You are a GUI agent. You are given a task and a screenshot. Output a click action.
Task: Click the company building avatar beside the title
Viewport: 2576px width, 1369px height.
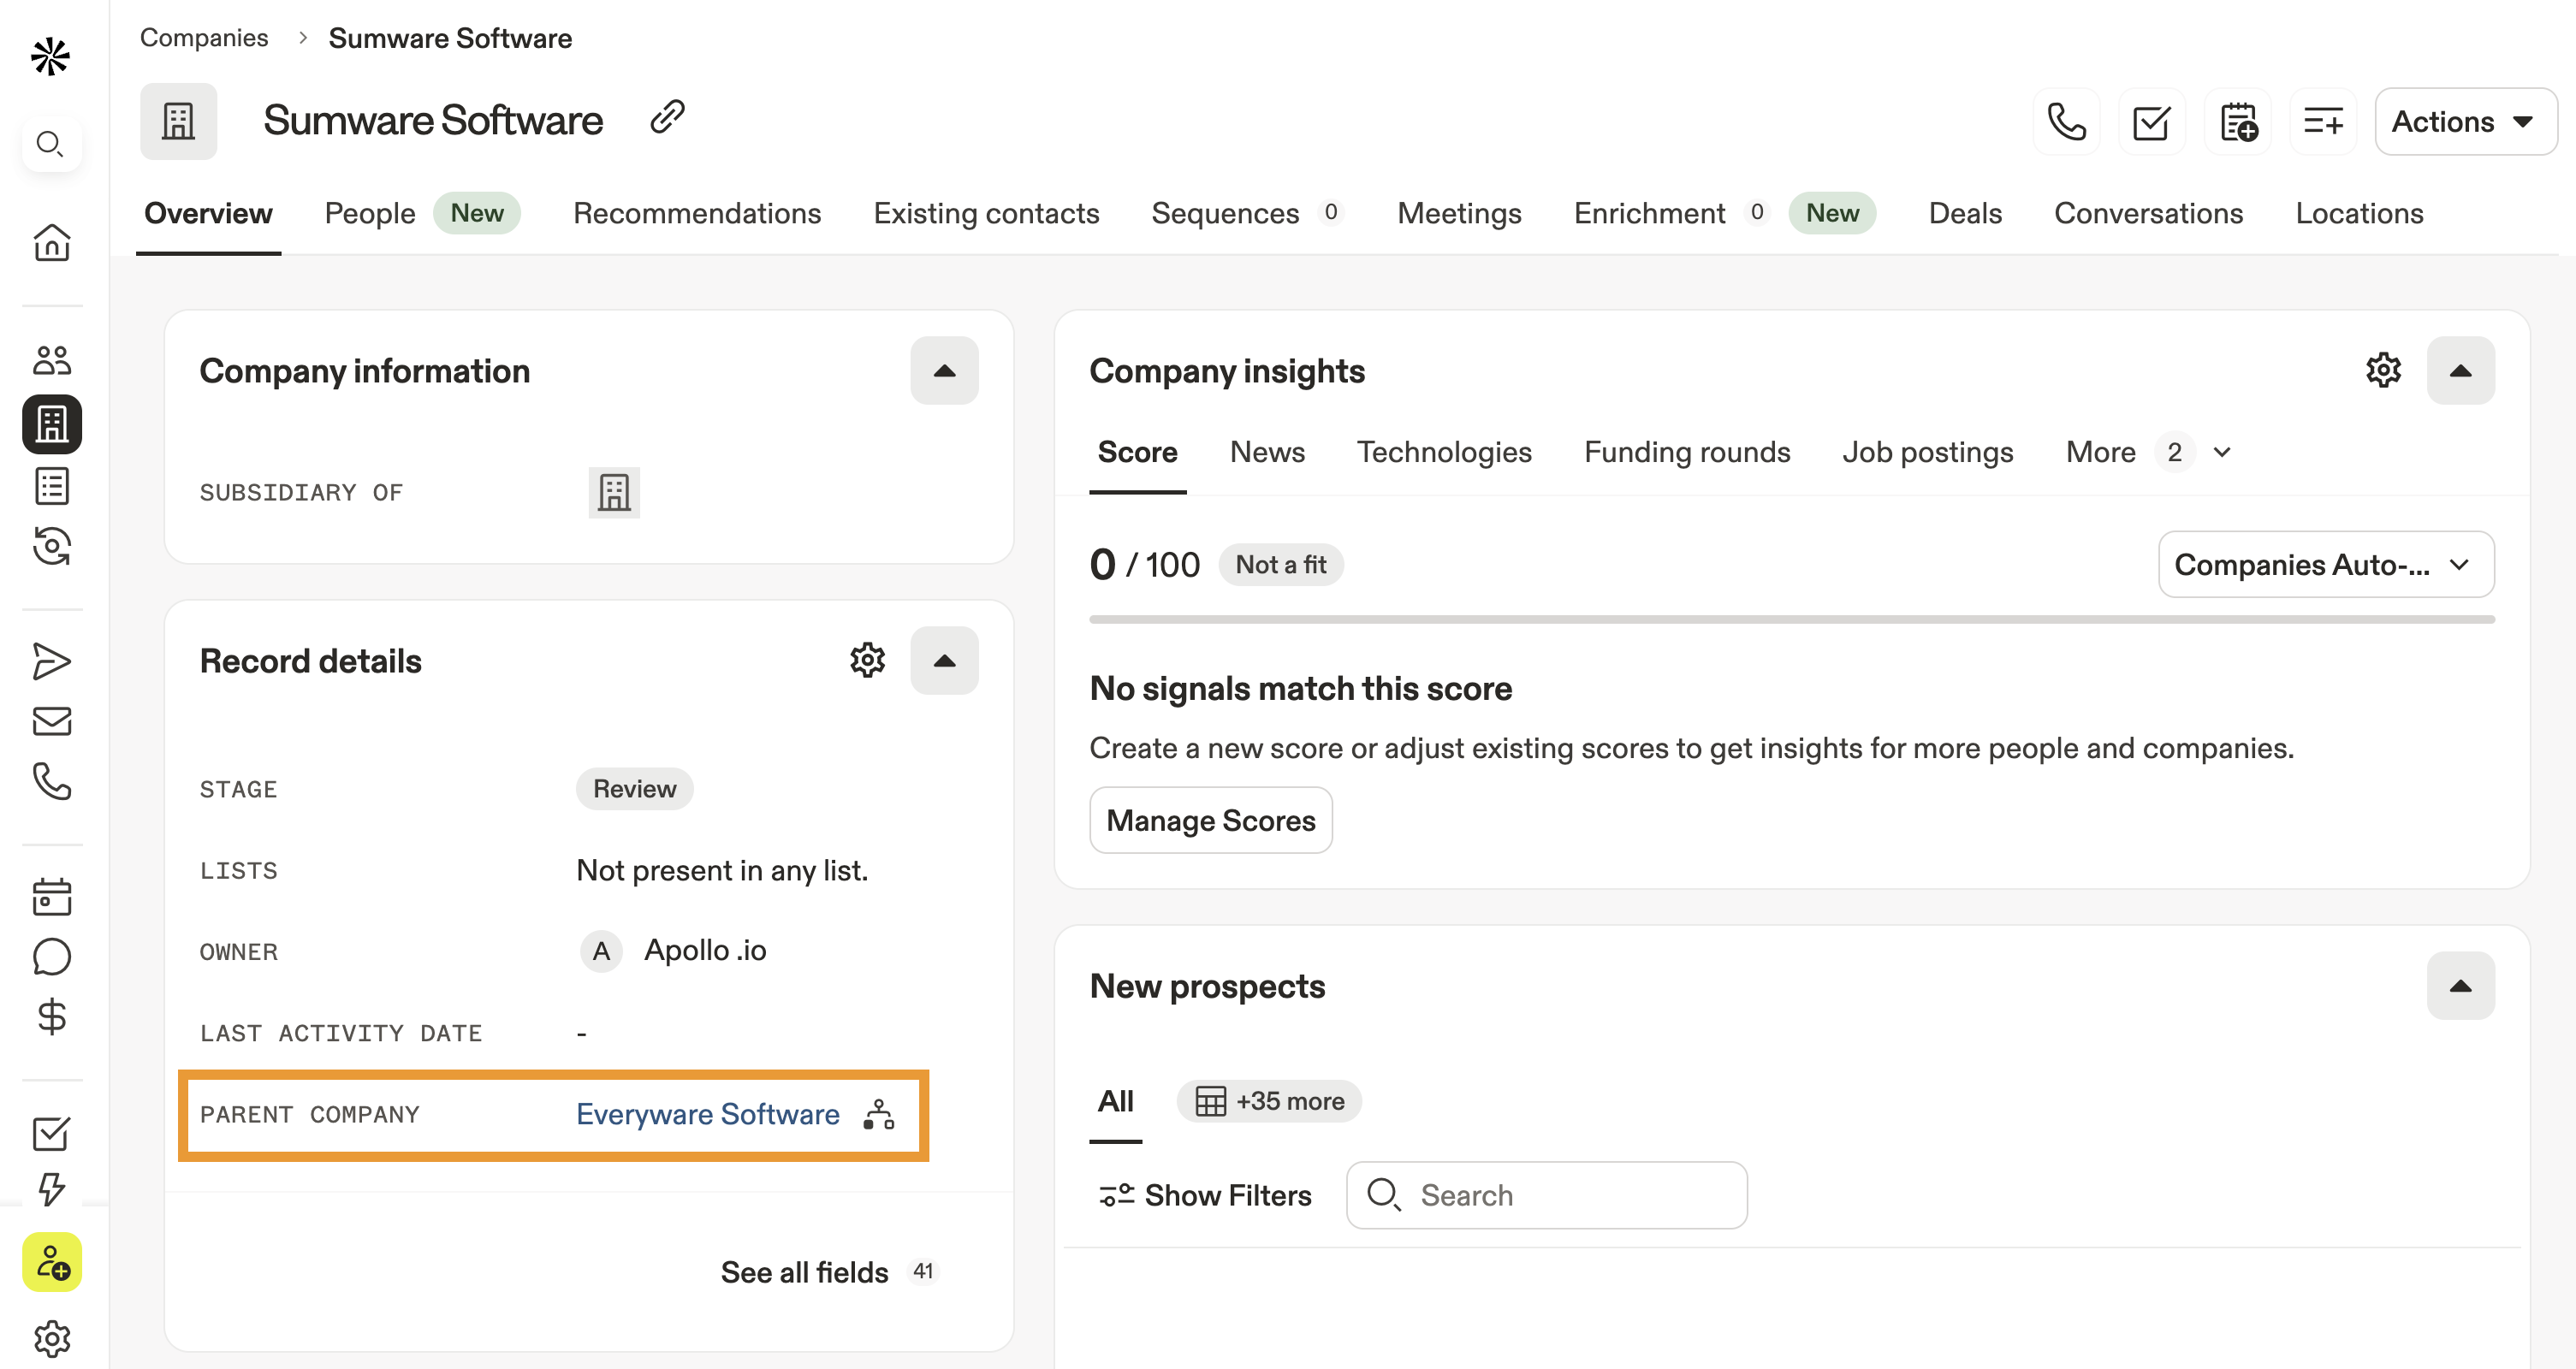click(x=178, y=121)
